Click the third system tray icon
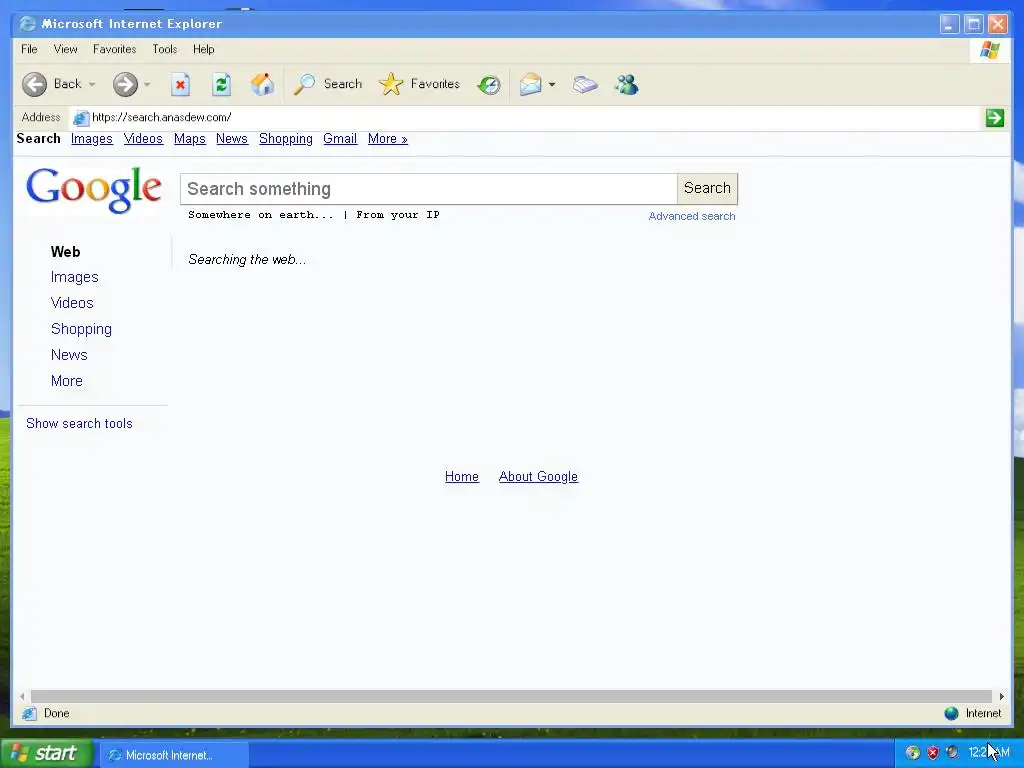 [x=952, y=753]
